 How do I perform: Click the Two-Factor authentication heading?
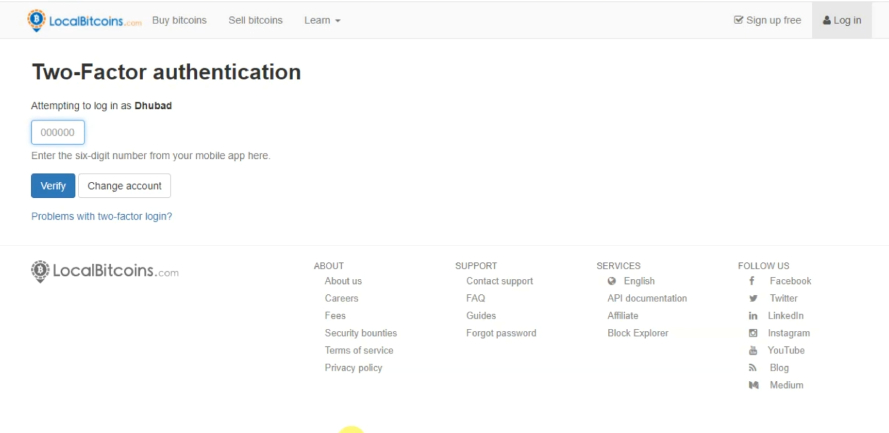tap(166, 73)
